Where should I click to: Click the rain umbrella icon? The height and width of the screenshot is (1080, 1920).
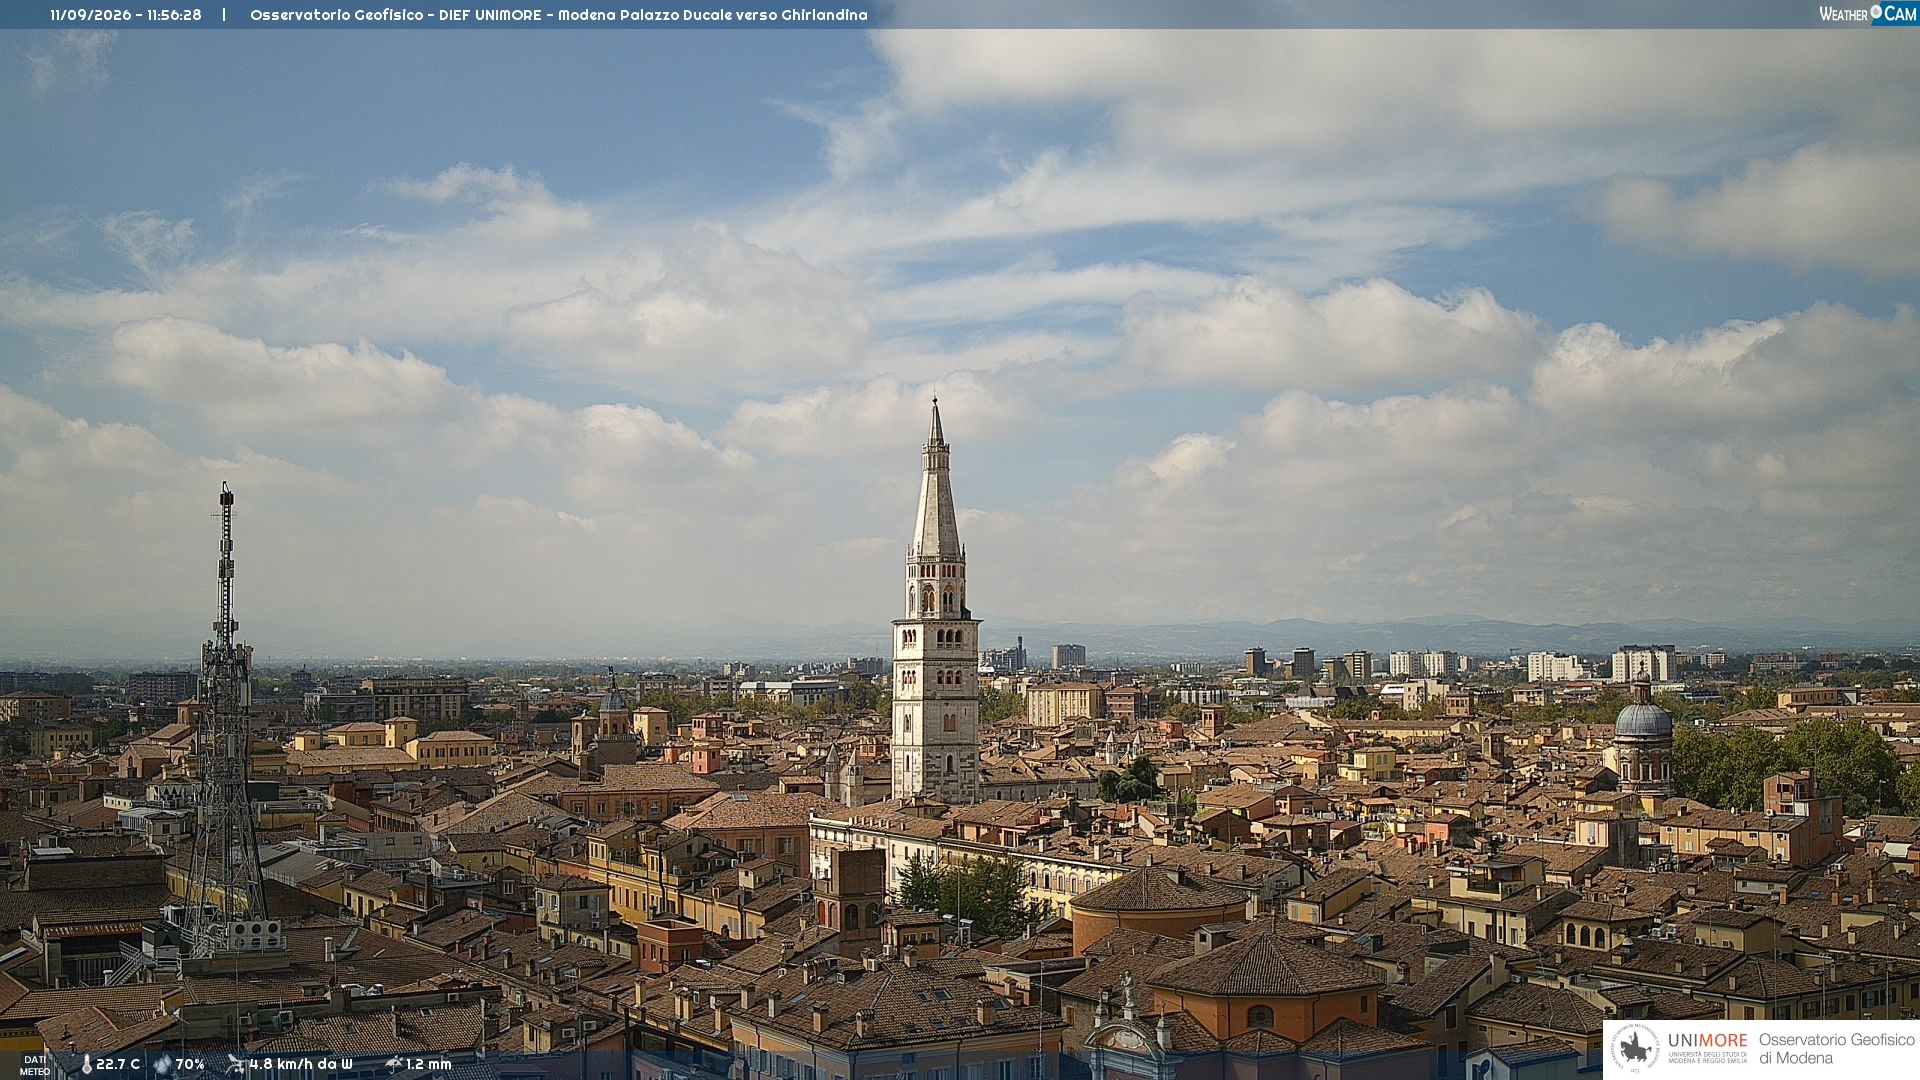point(394,1064)
